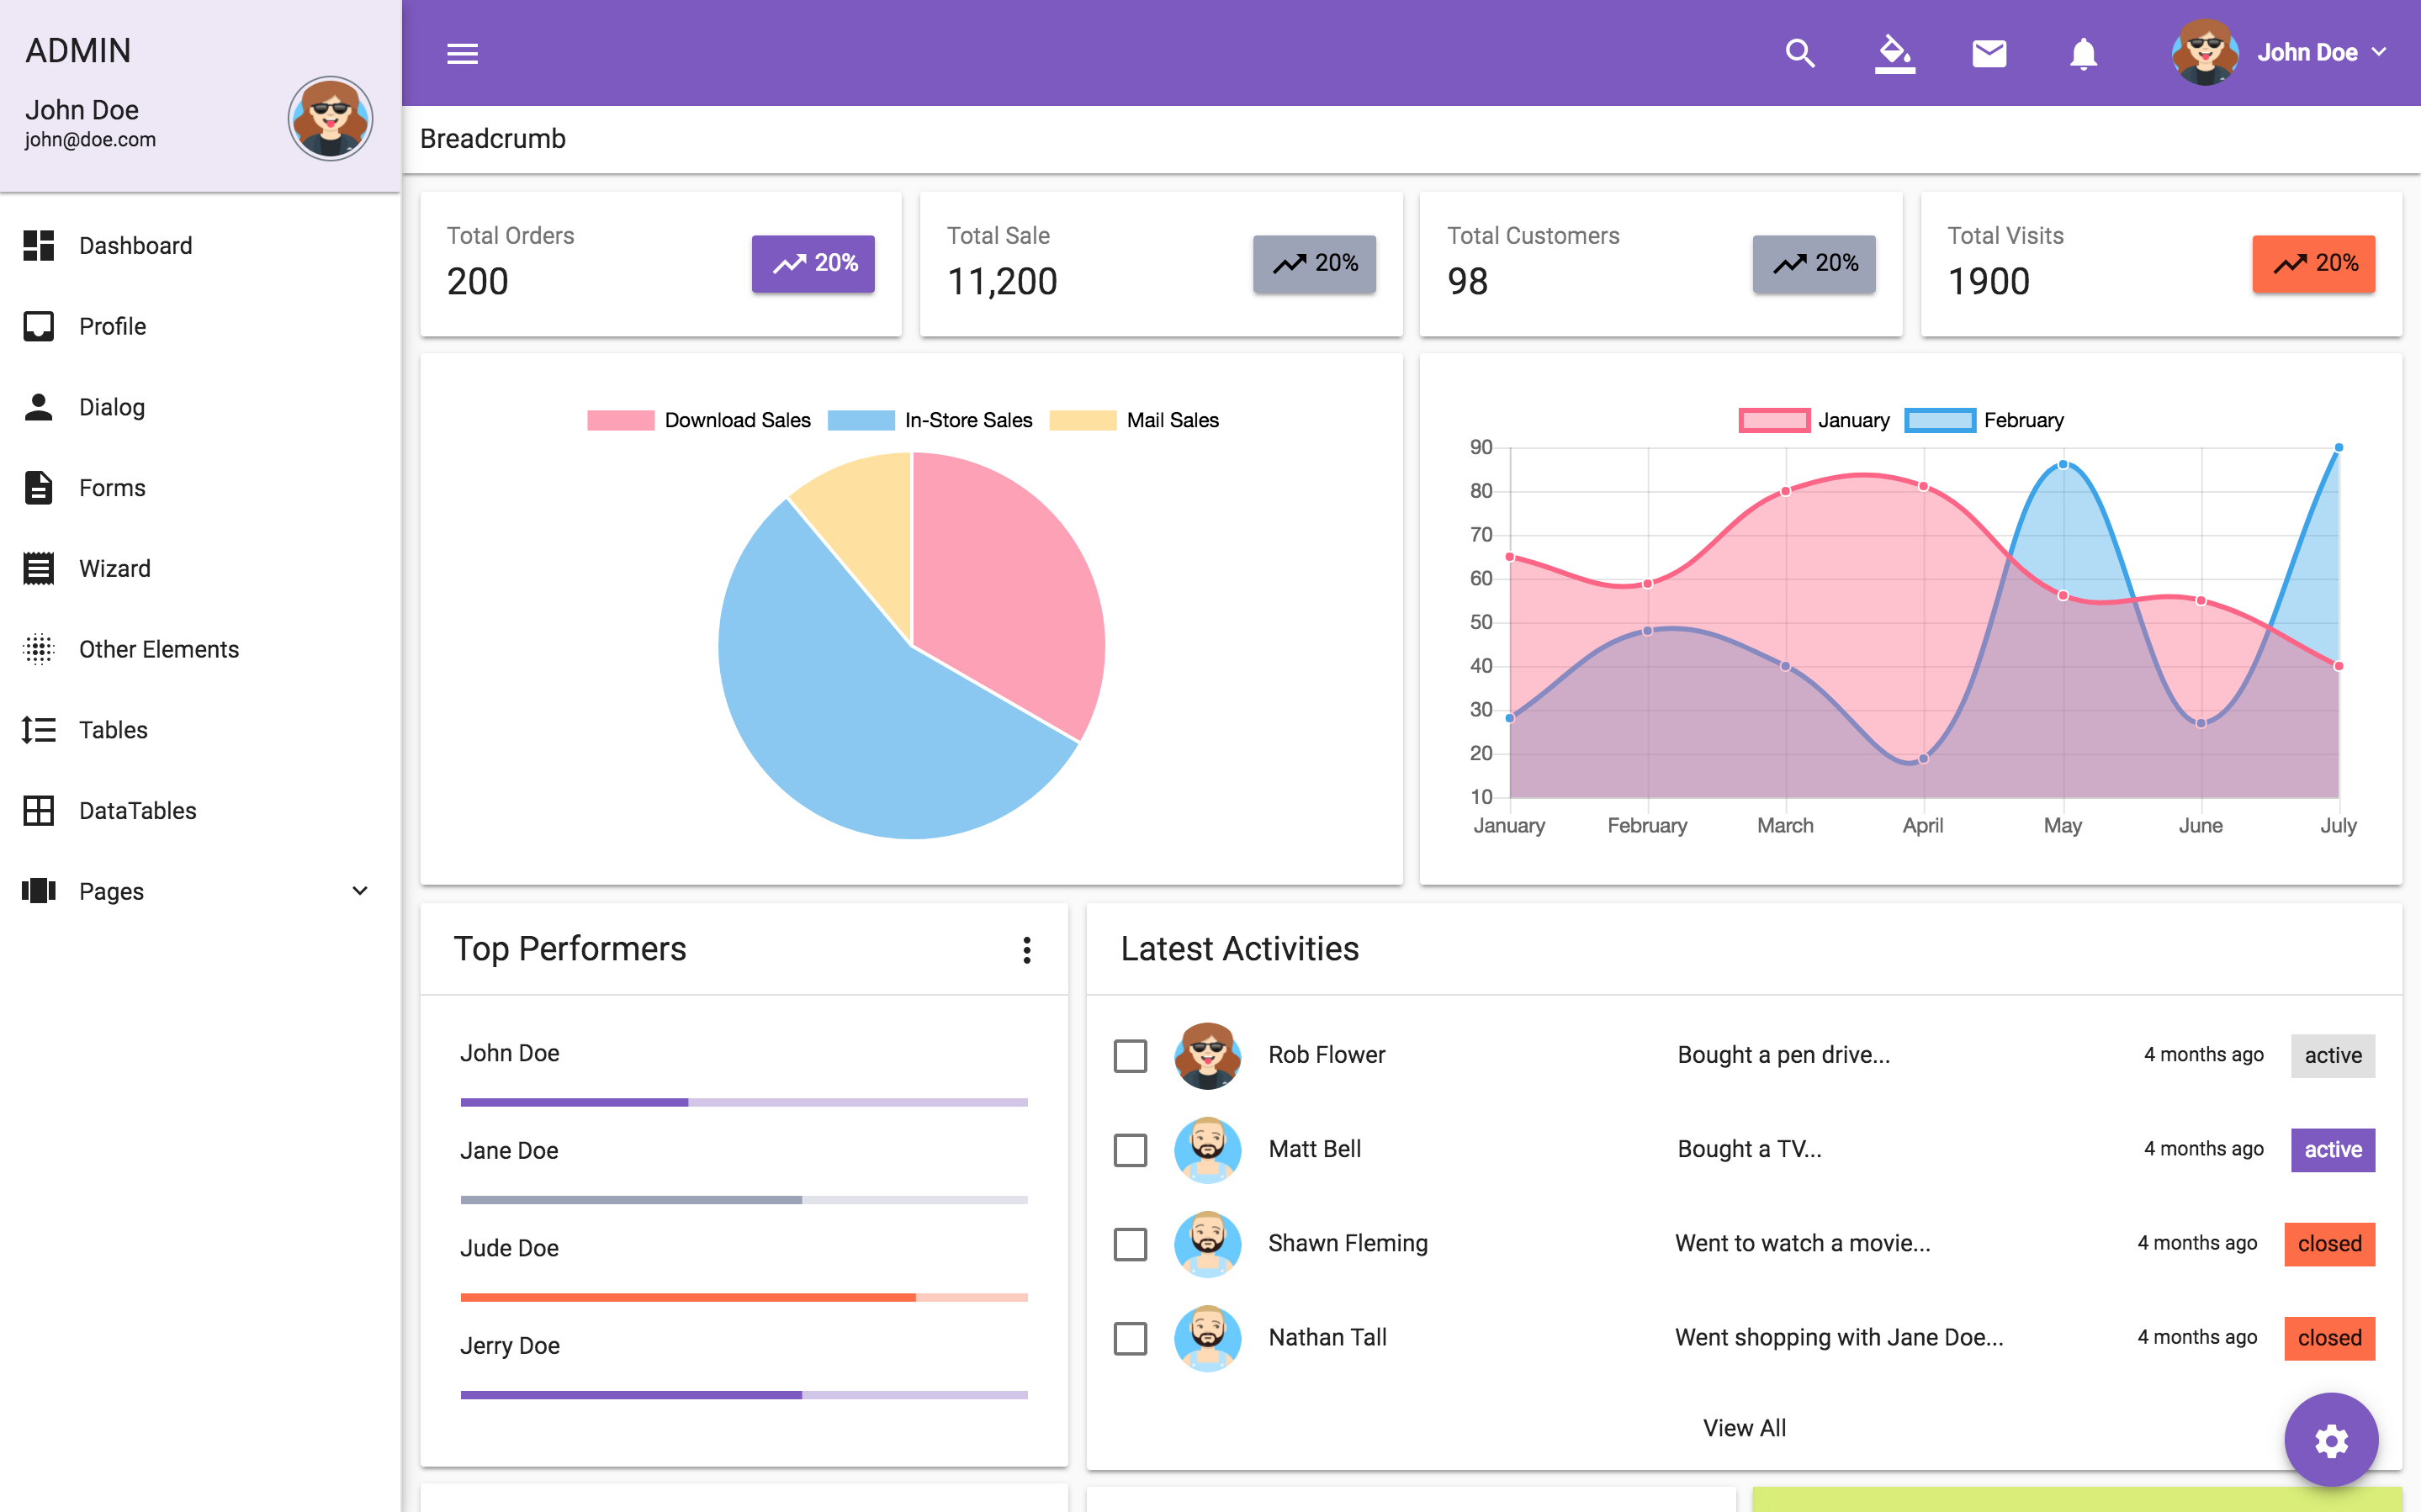2421x1512 pixels.
Task: Open the hamburger menu in the top bar
Action: coord(462,53)
